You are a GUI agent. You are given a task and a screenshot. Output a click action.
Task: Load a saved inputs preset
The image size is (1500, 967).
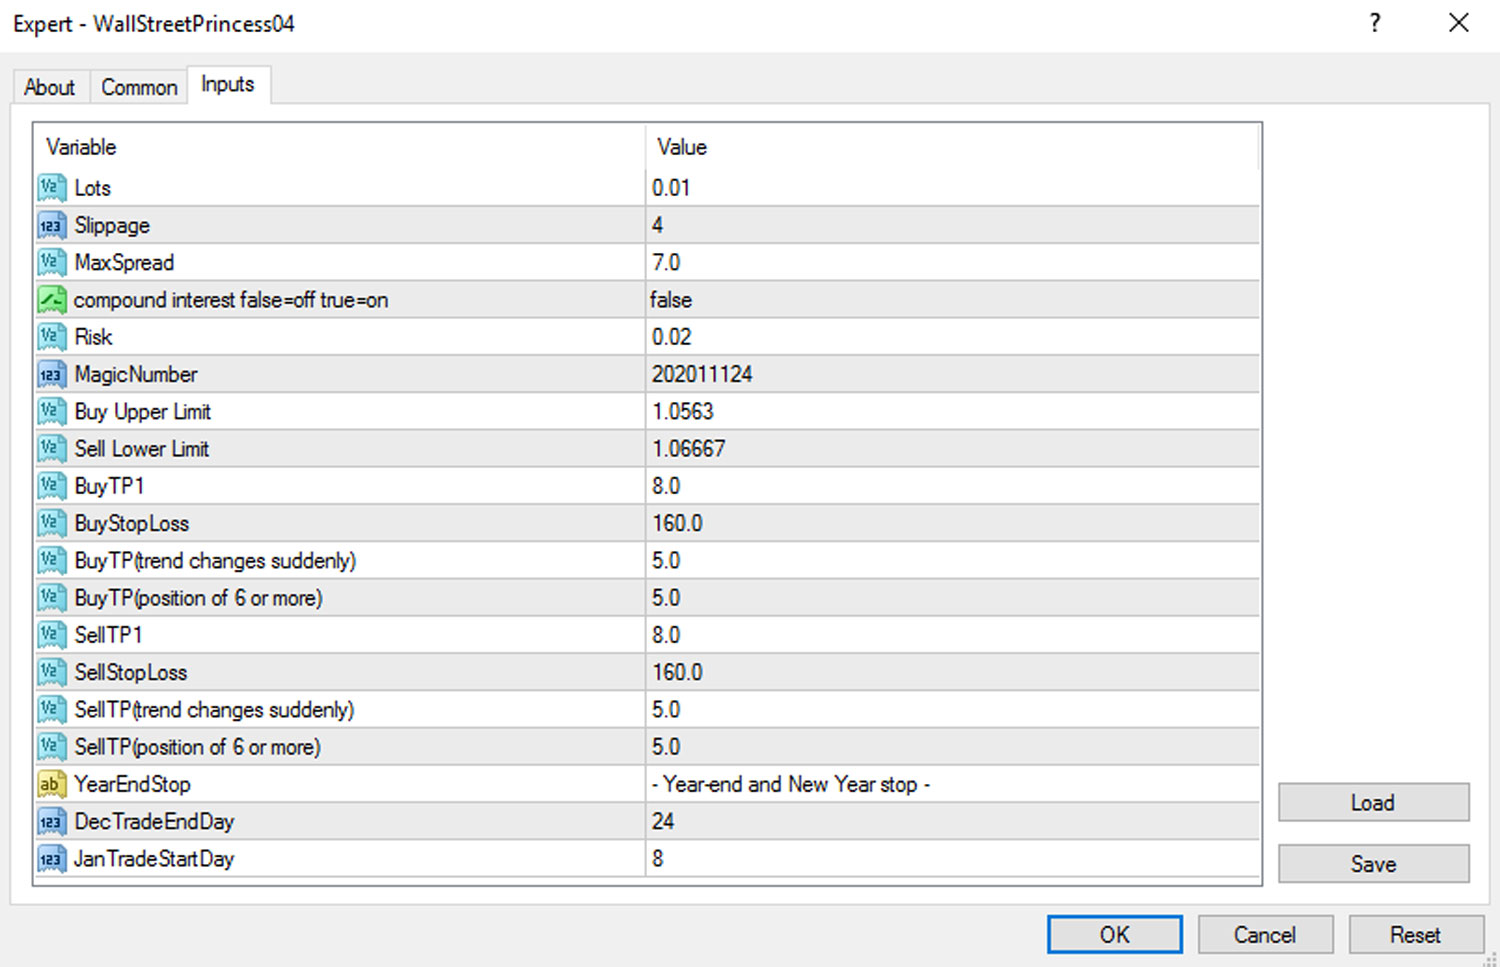tap(1373, 803)
